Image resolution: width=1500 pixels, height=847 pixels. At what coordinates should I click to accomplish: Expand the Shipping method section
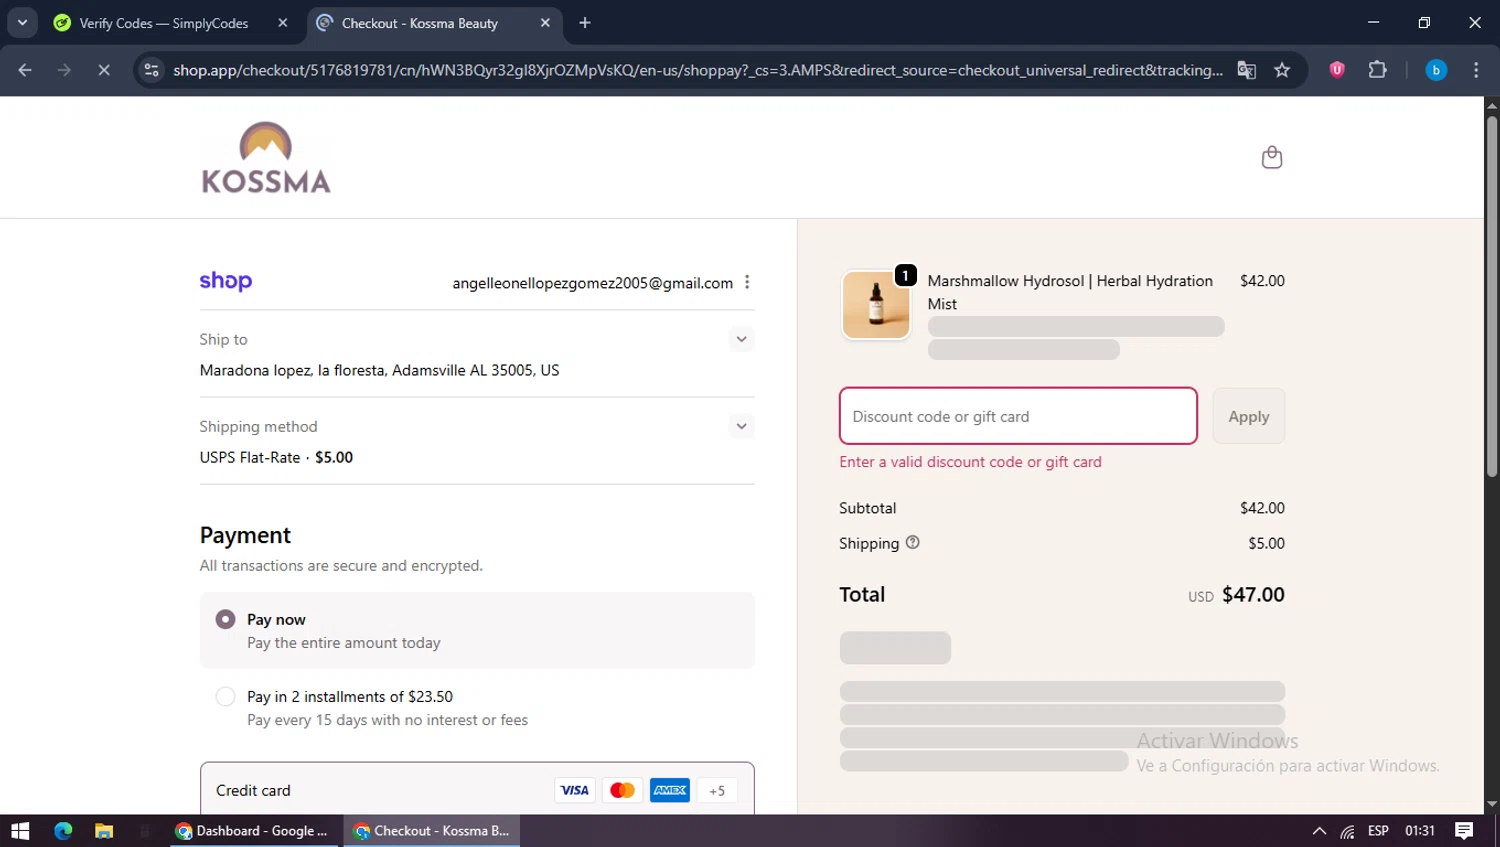(741, 426)
